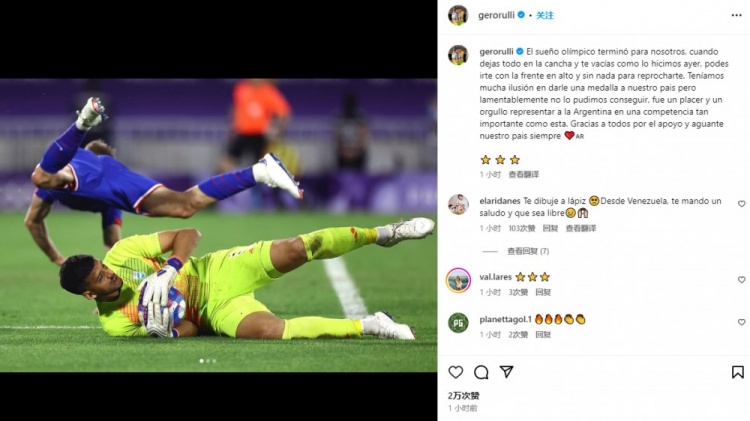Open the comment bubble icon
750x421 pixels.
point(481,372)
